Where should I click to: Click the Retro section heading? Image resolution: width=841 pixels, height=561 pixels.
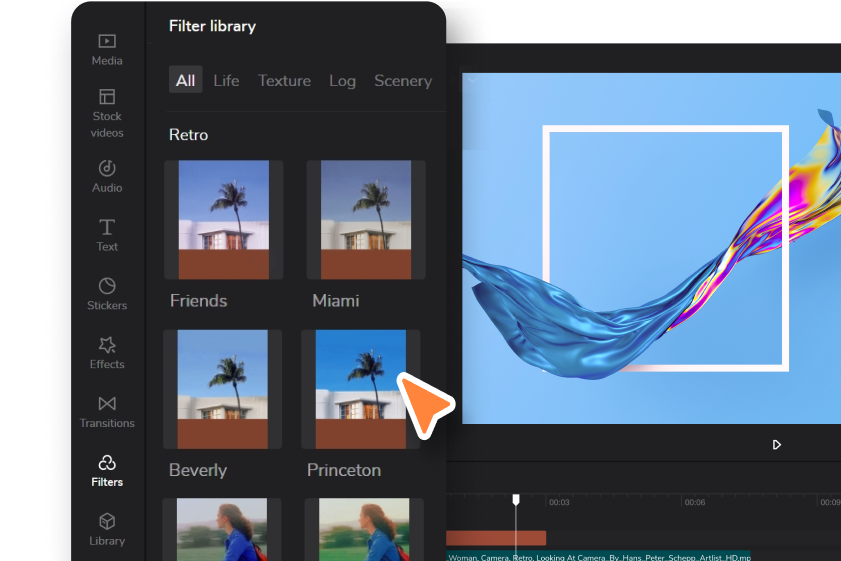point(188,135)
